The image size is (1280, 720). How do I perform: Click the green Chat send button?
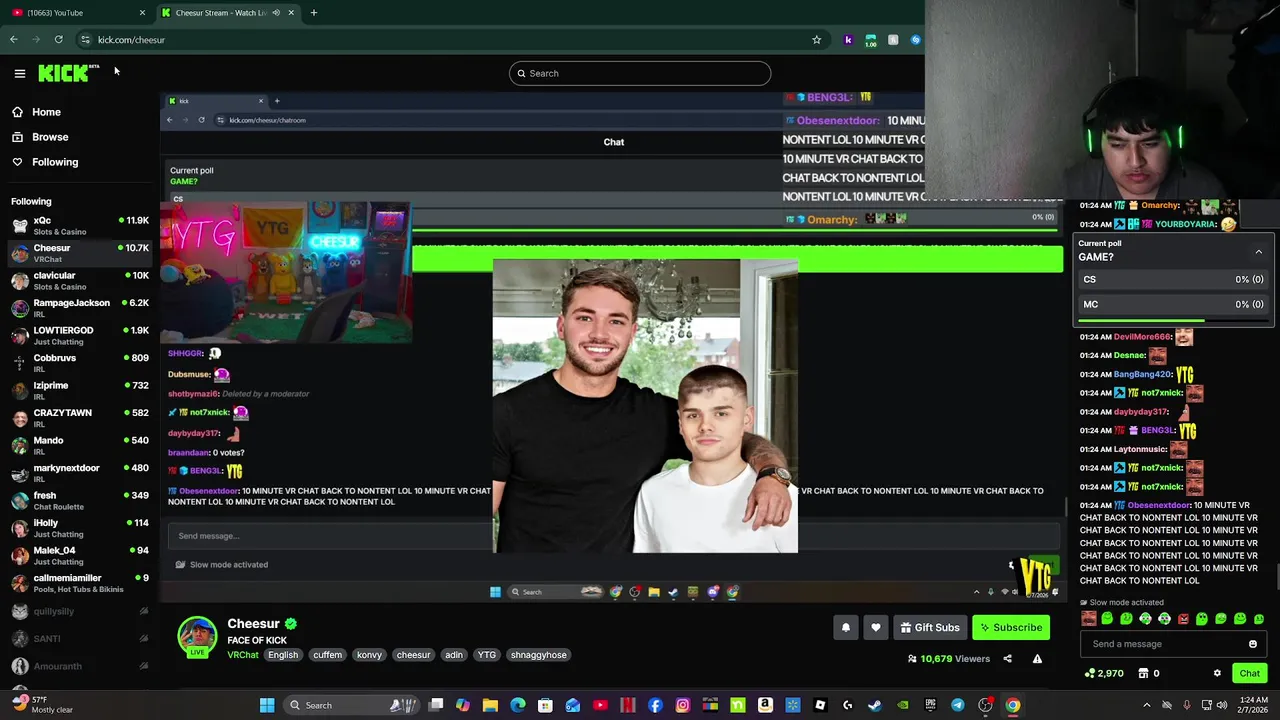point(1250,673)
